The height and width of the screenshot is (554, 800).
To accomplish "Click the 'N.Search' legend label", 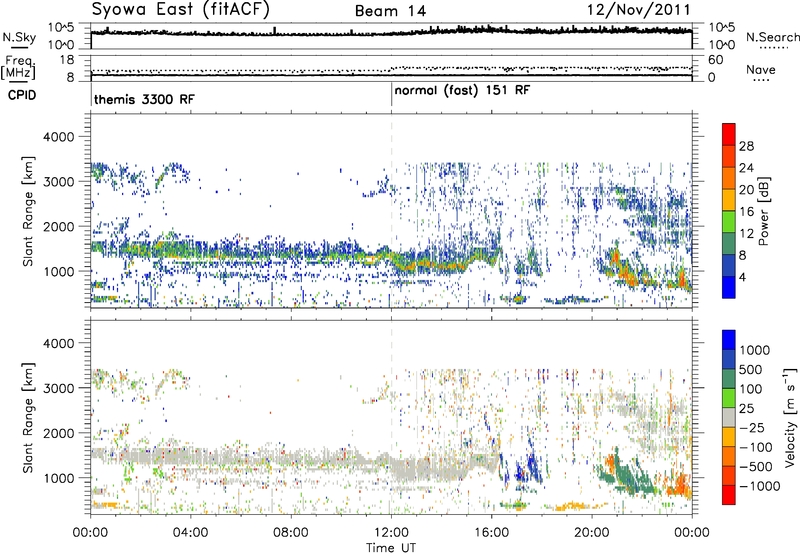I will pyautogui.click(x=772, y=37).
